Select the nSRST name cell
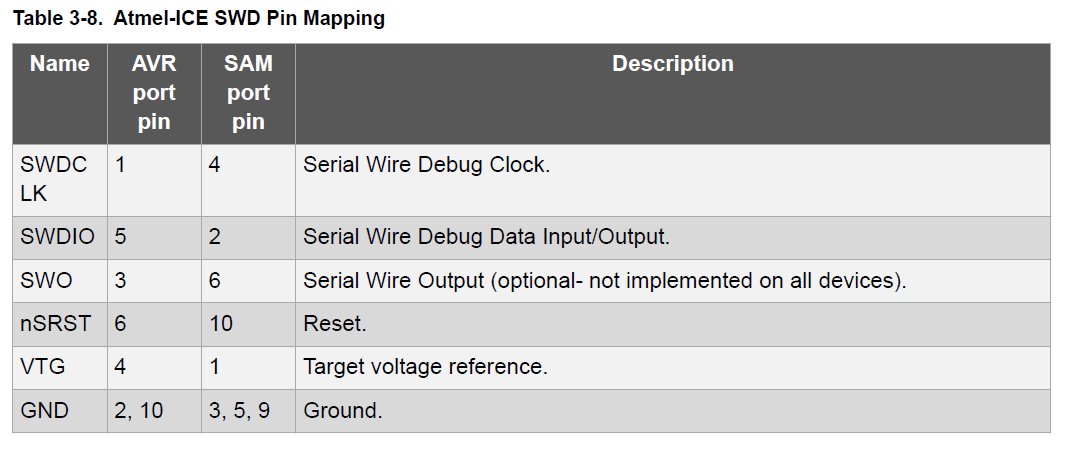Viewport: 1075px width, 452px height. (56, 324)
